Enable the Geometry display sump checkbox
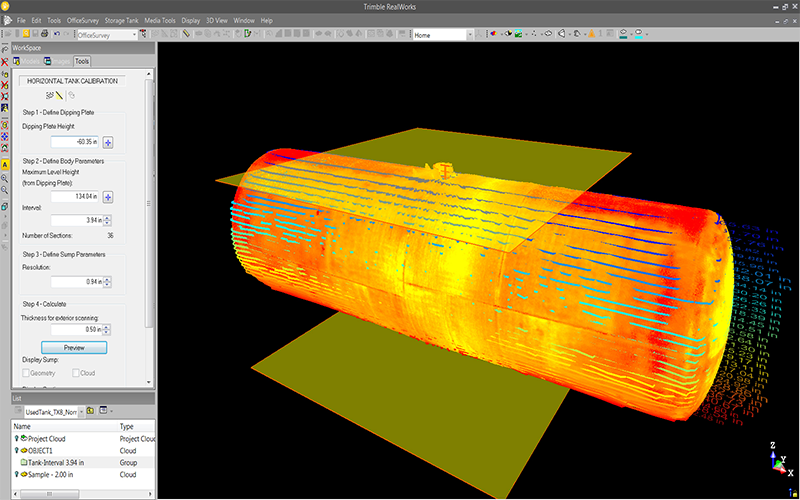Screen dimensions: 800x500 click(26, 373)
